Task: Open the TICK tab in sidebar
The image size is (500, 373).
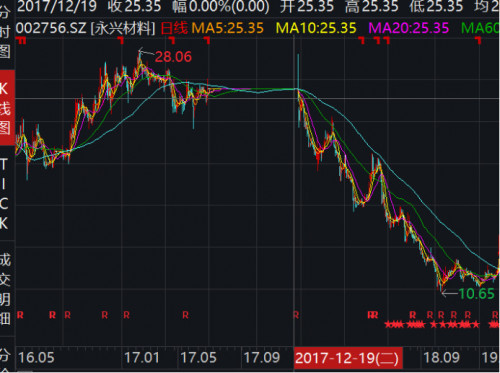Action: 4,193
